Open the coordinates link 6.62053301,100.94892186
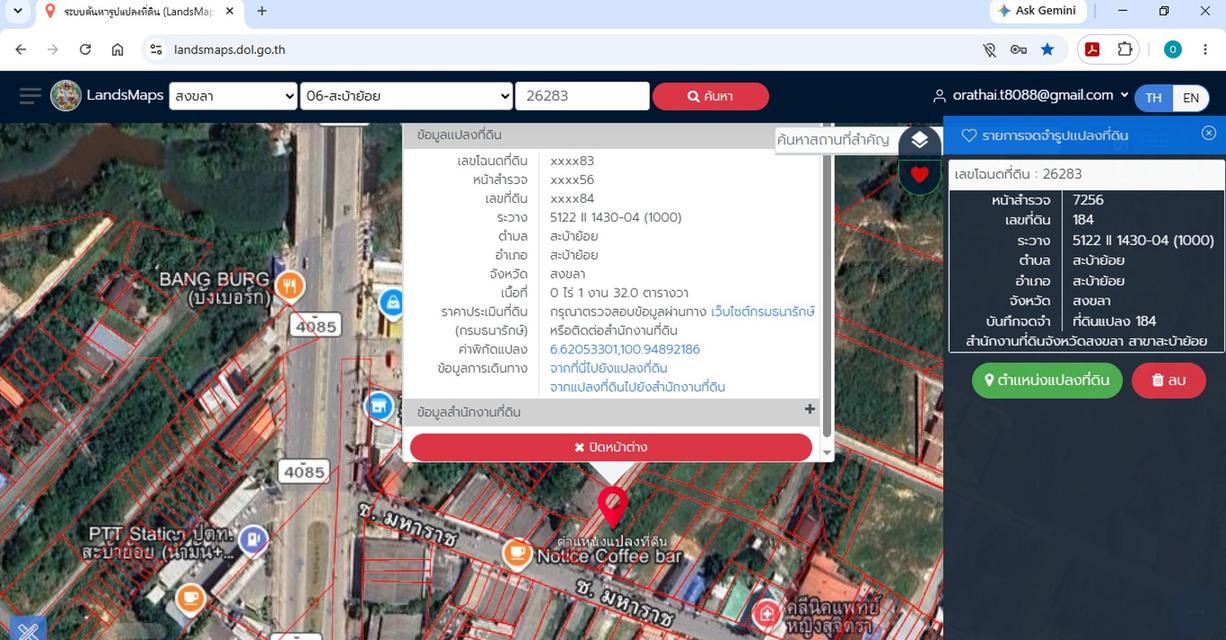Image resolution: width=1226 pixels, height=640 pixels. point(625,349)
